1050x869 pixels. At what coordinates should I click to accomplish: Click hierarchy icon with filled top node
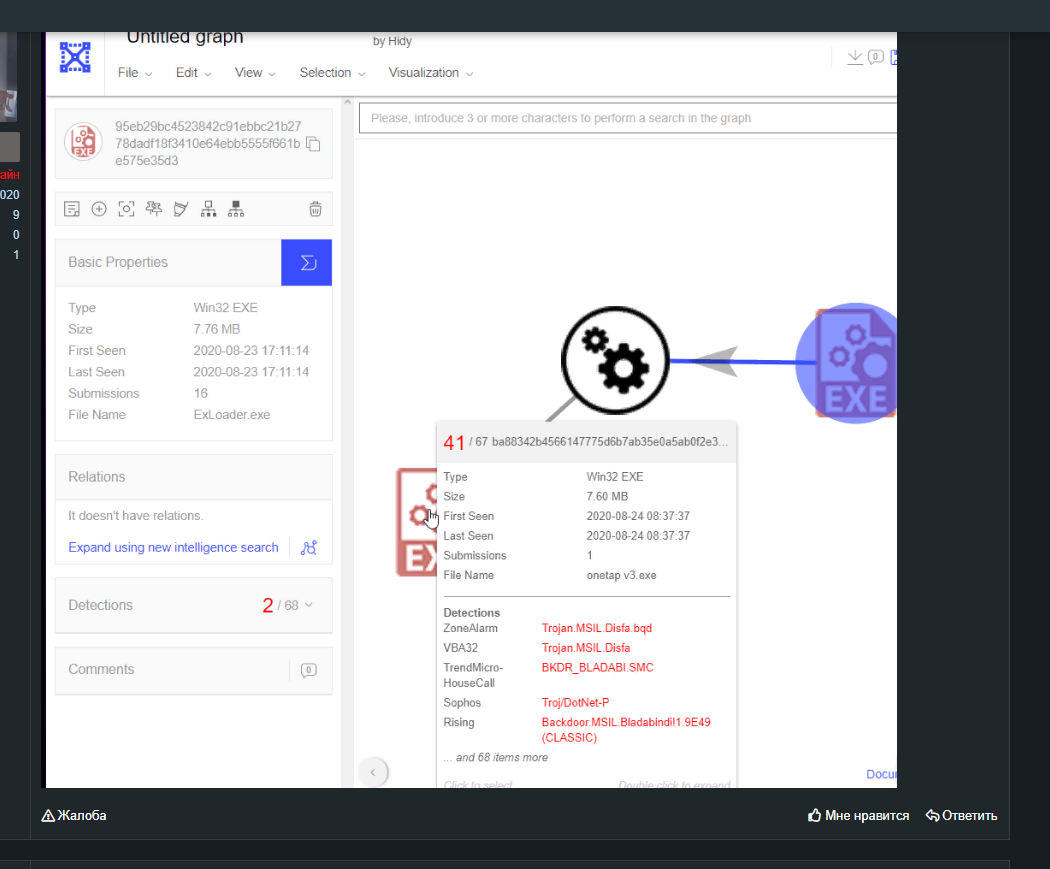coord(236,209)
